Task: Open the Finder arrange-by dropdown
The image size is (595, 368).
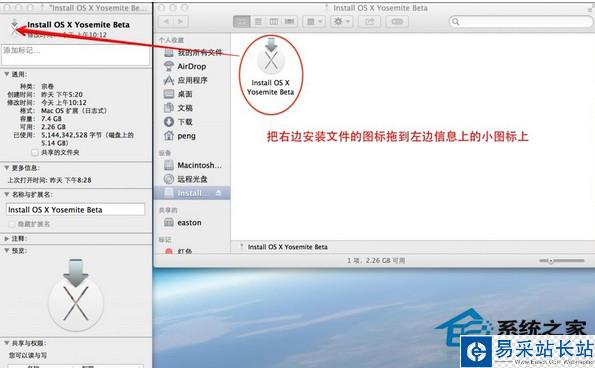Action: [314, 21]
